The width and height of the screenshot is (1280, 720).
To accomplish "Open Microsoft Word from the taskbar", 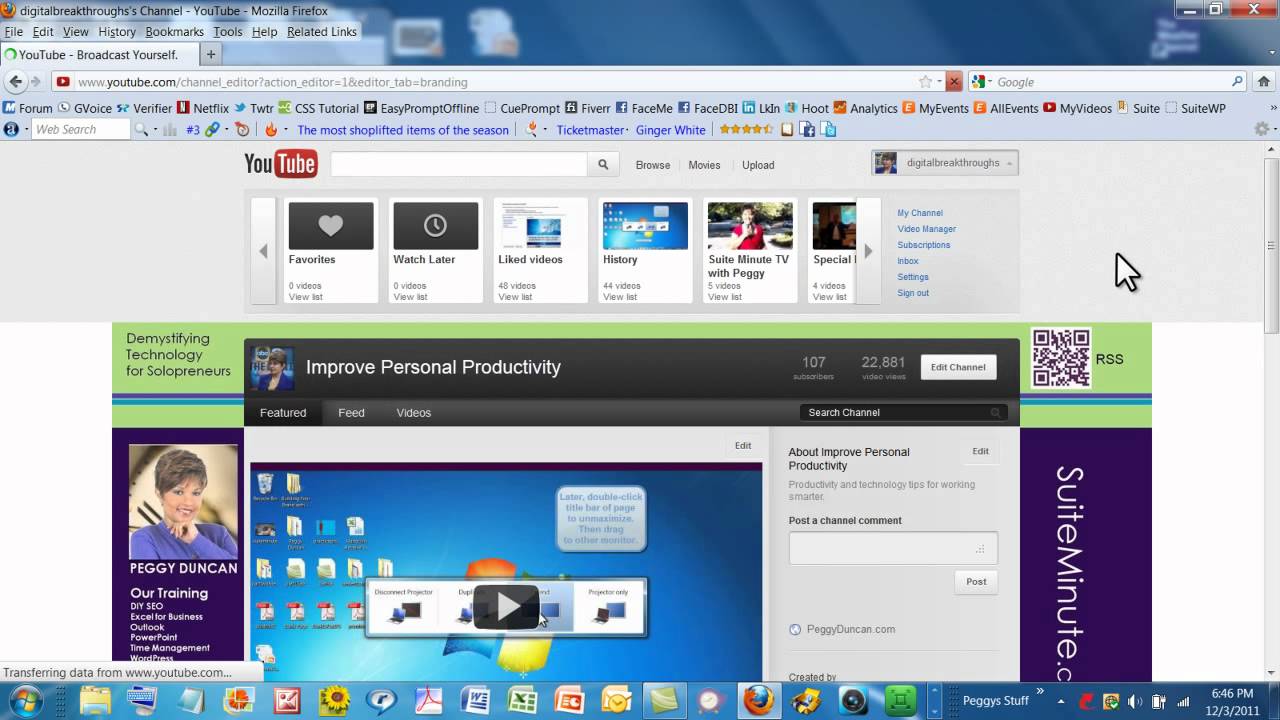I will [x=474, y=700].
